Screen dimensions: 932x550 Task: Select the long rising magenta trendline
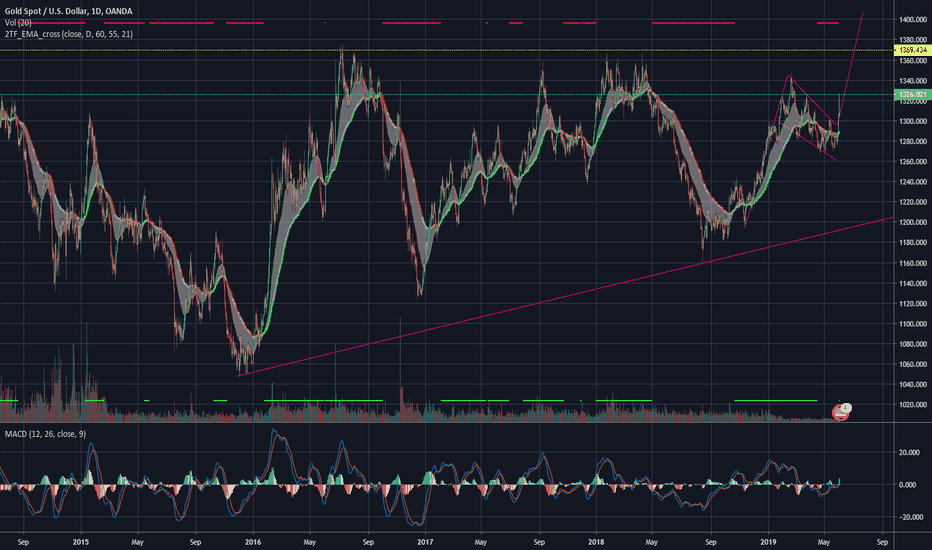(565, 297)
